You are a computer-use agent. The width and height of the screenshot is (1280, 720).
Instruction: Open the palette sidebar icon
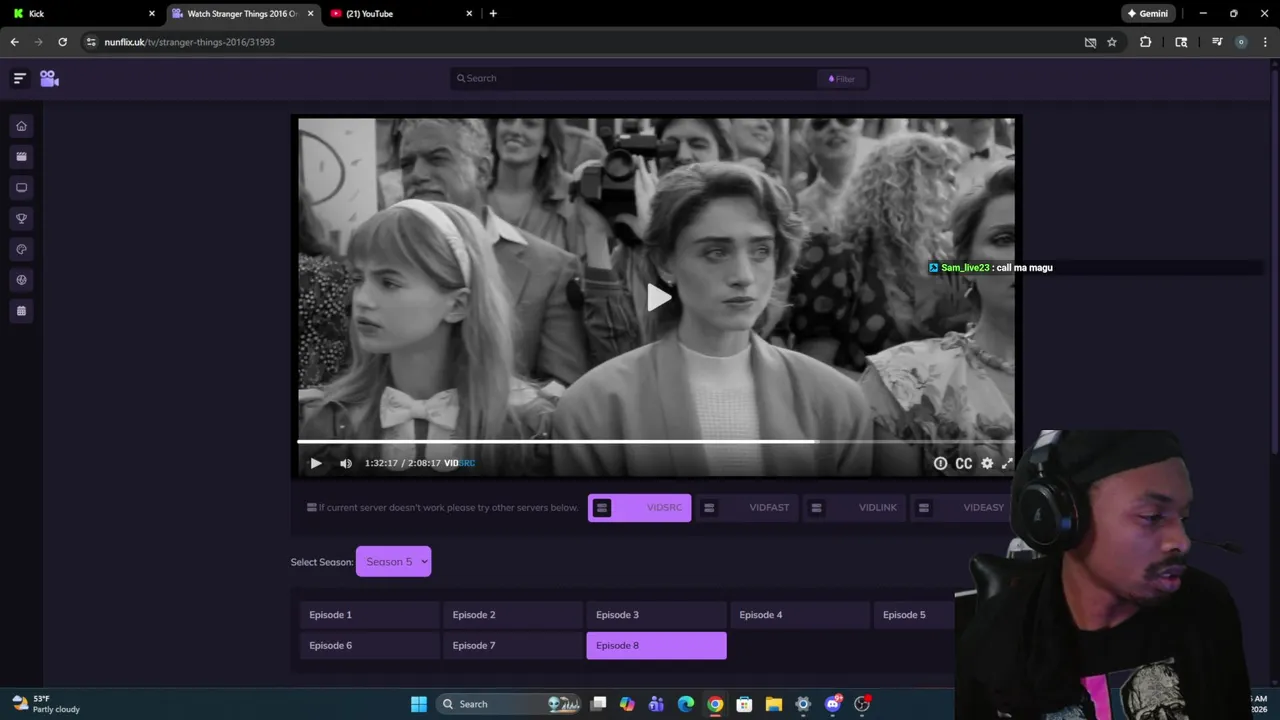pyautogui.click(x=21, y=249)
